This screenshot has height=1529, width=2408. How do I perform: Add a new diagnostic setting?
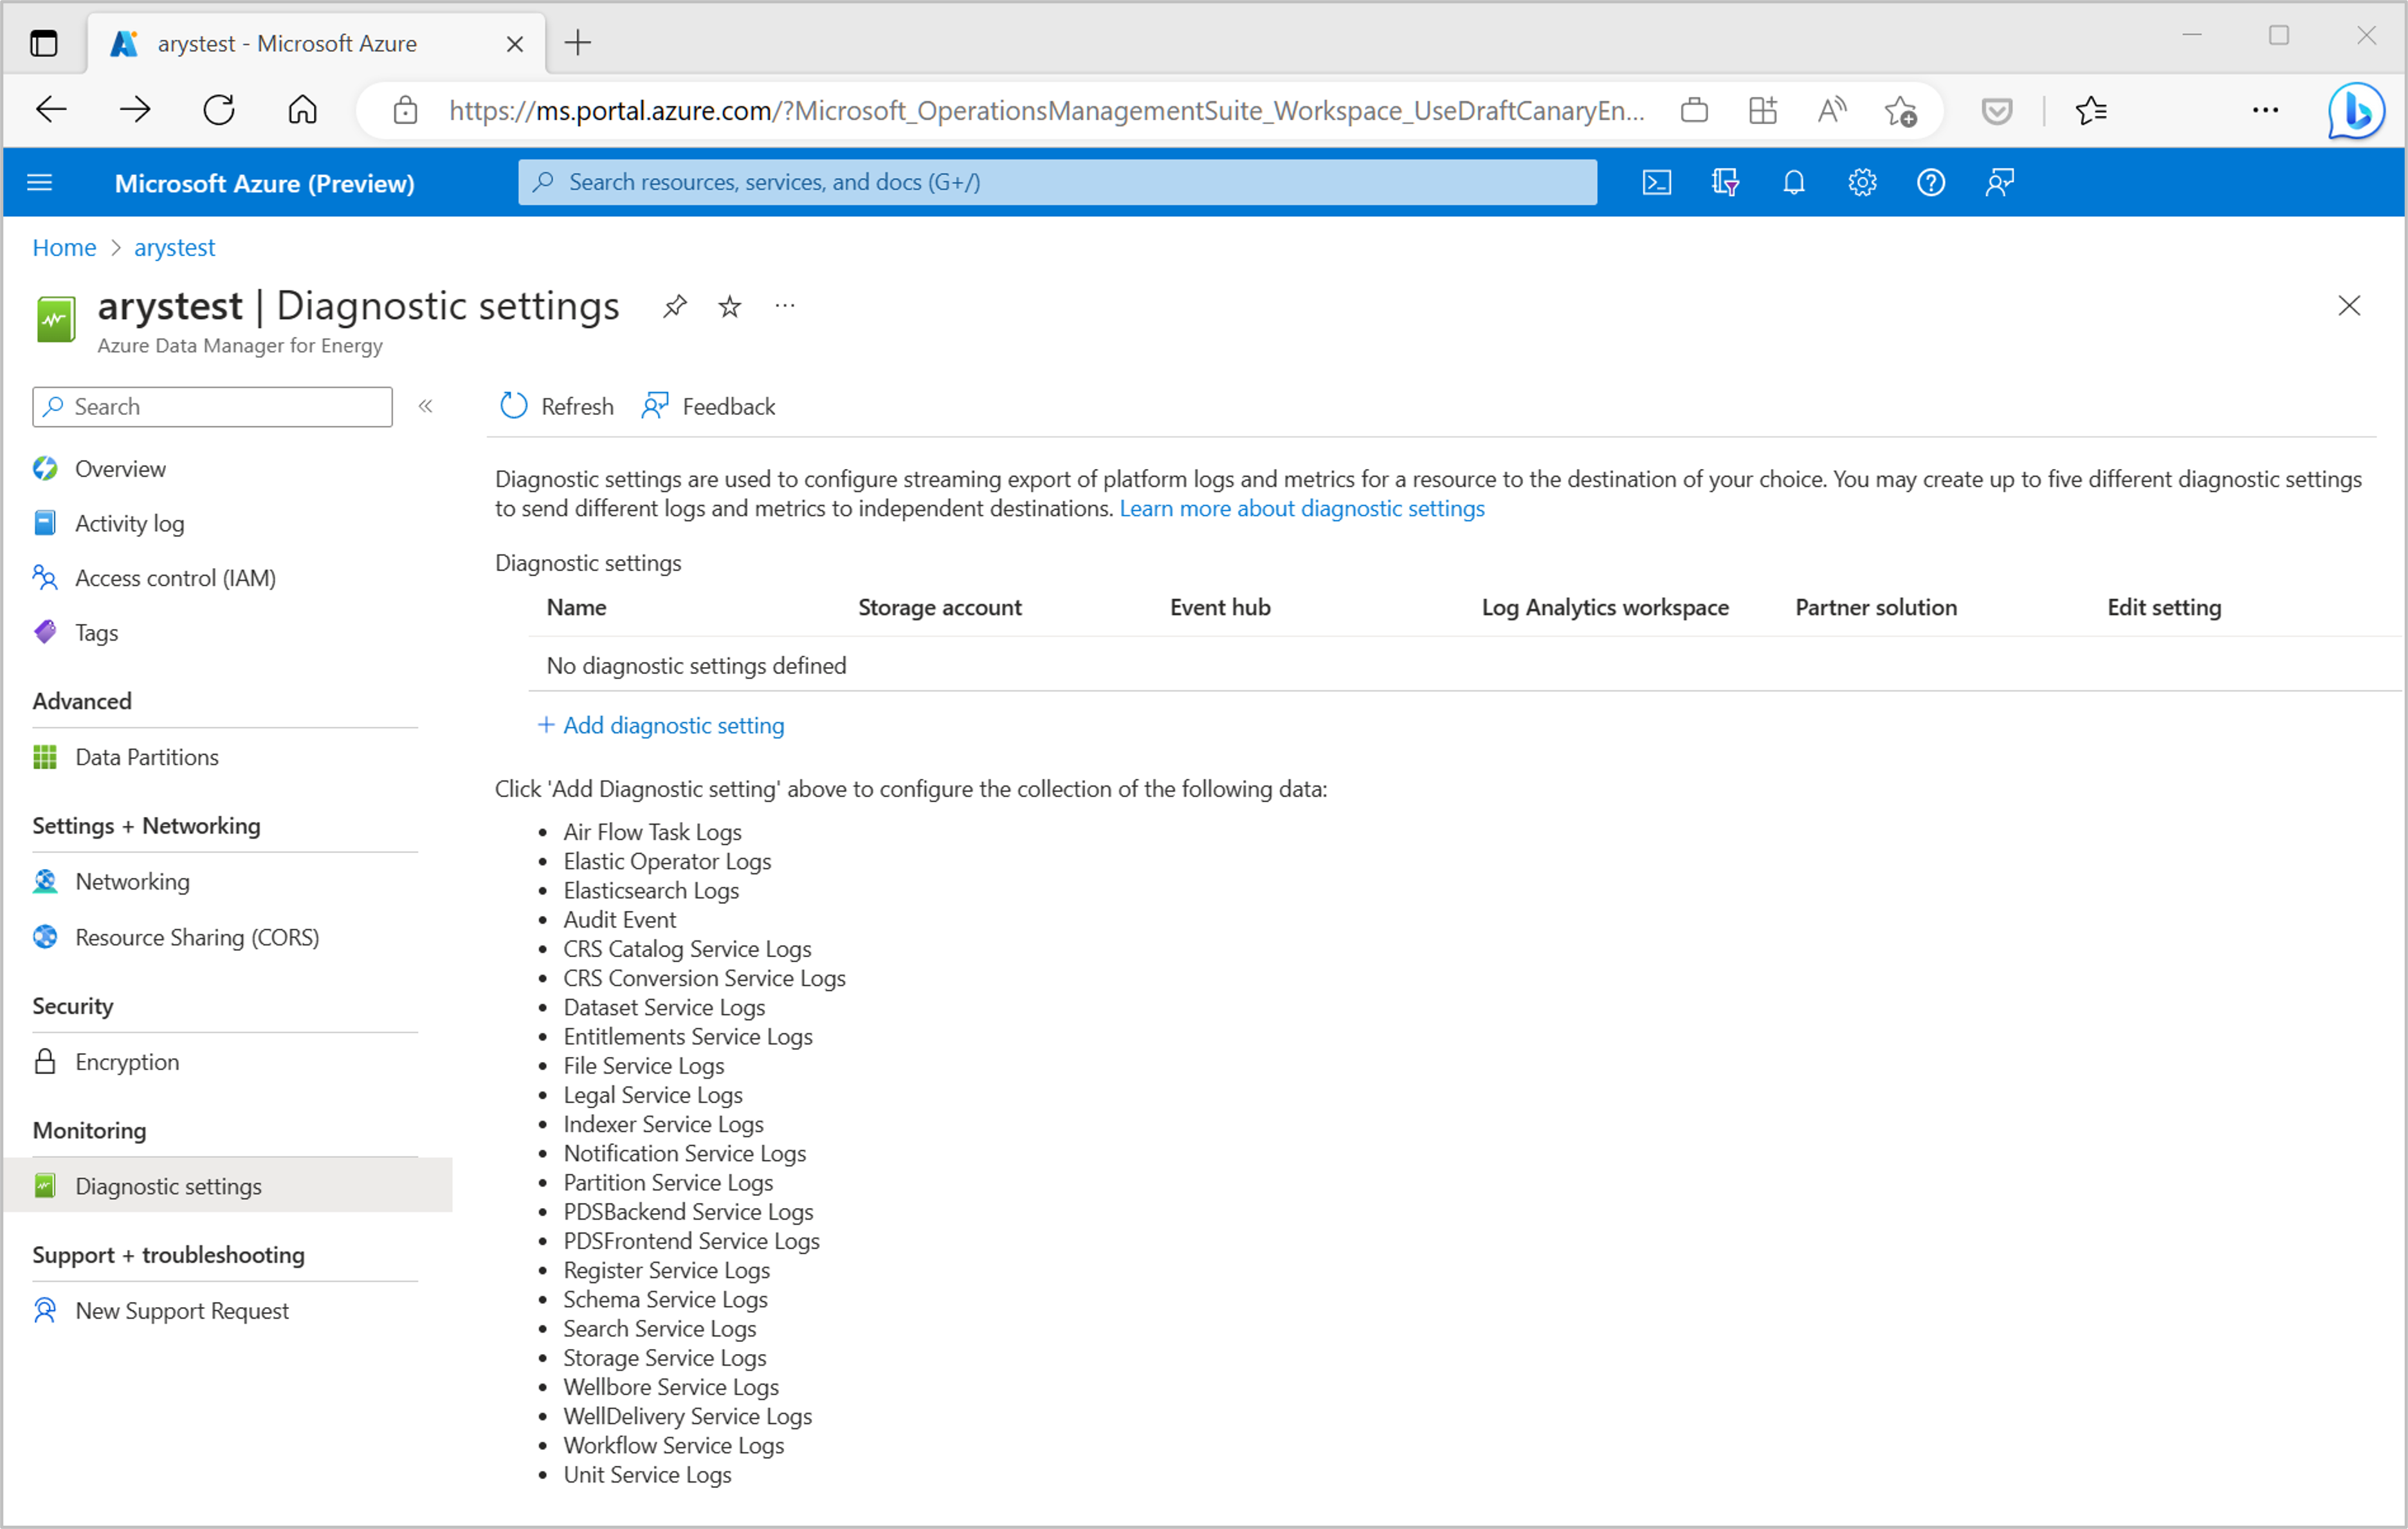[x=660, y=725]
